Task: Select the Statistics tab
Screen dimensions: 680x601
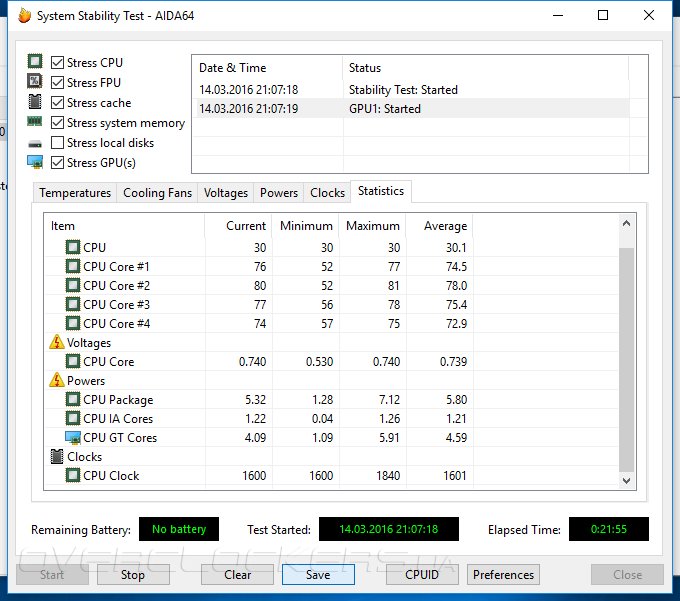Action: [x=381, y=191]
